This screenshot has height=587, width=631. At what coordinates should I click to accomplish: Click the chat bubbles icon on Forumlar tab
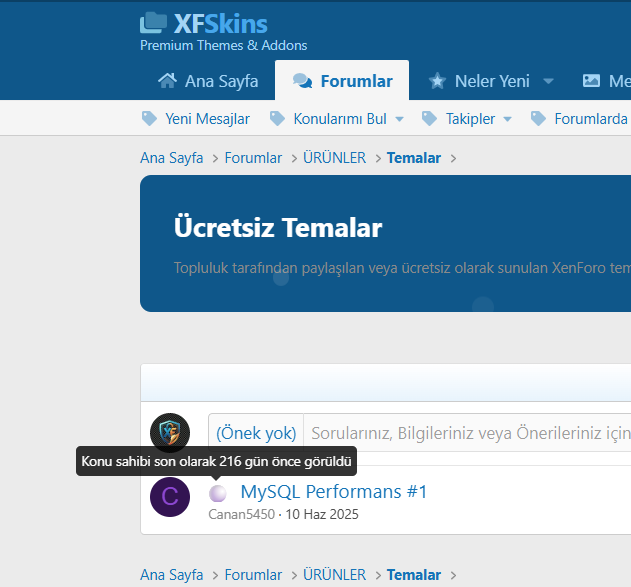click(x=302, y=81)
